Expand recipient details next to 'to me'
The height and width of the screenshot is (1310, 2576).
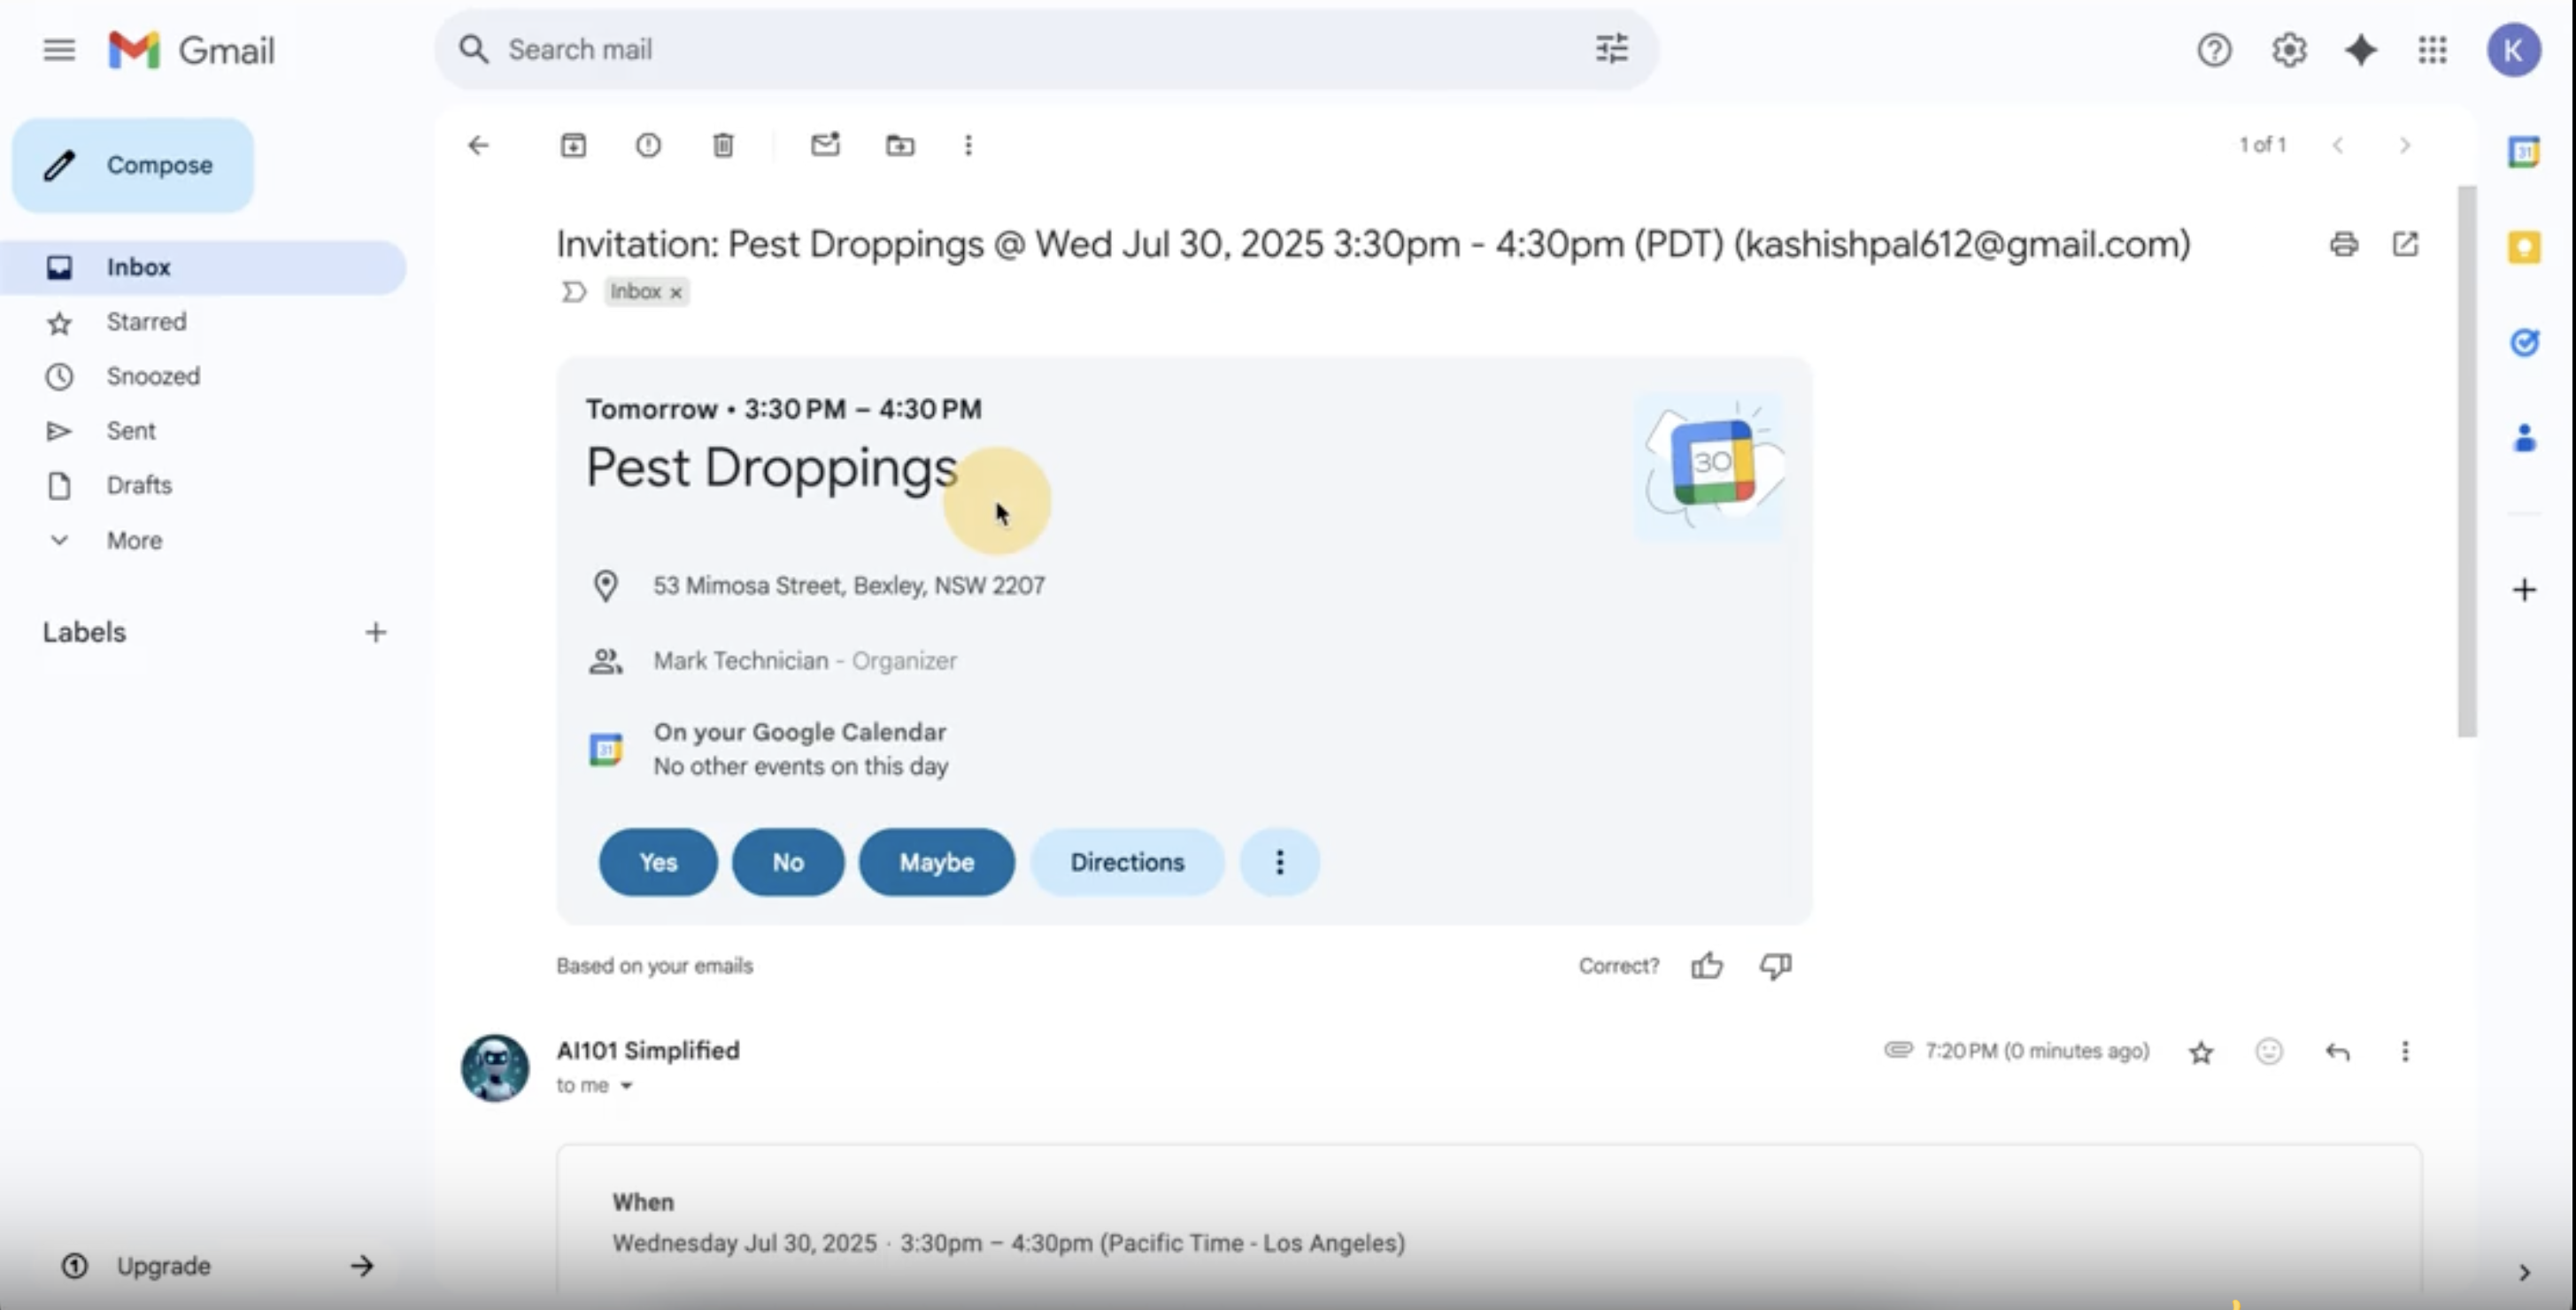(626, 1086)
